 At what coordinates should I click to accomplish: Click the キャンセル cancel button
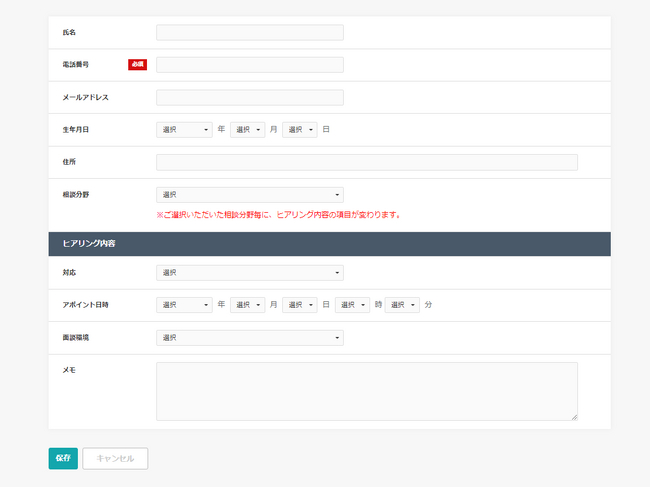(115, 458)
